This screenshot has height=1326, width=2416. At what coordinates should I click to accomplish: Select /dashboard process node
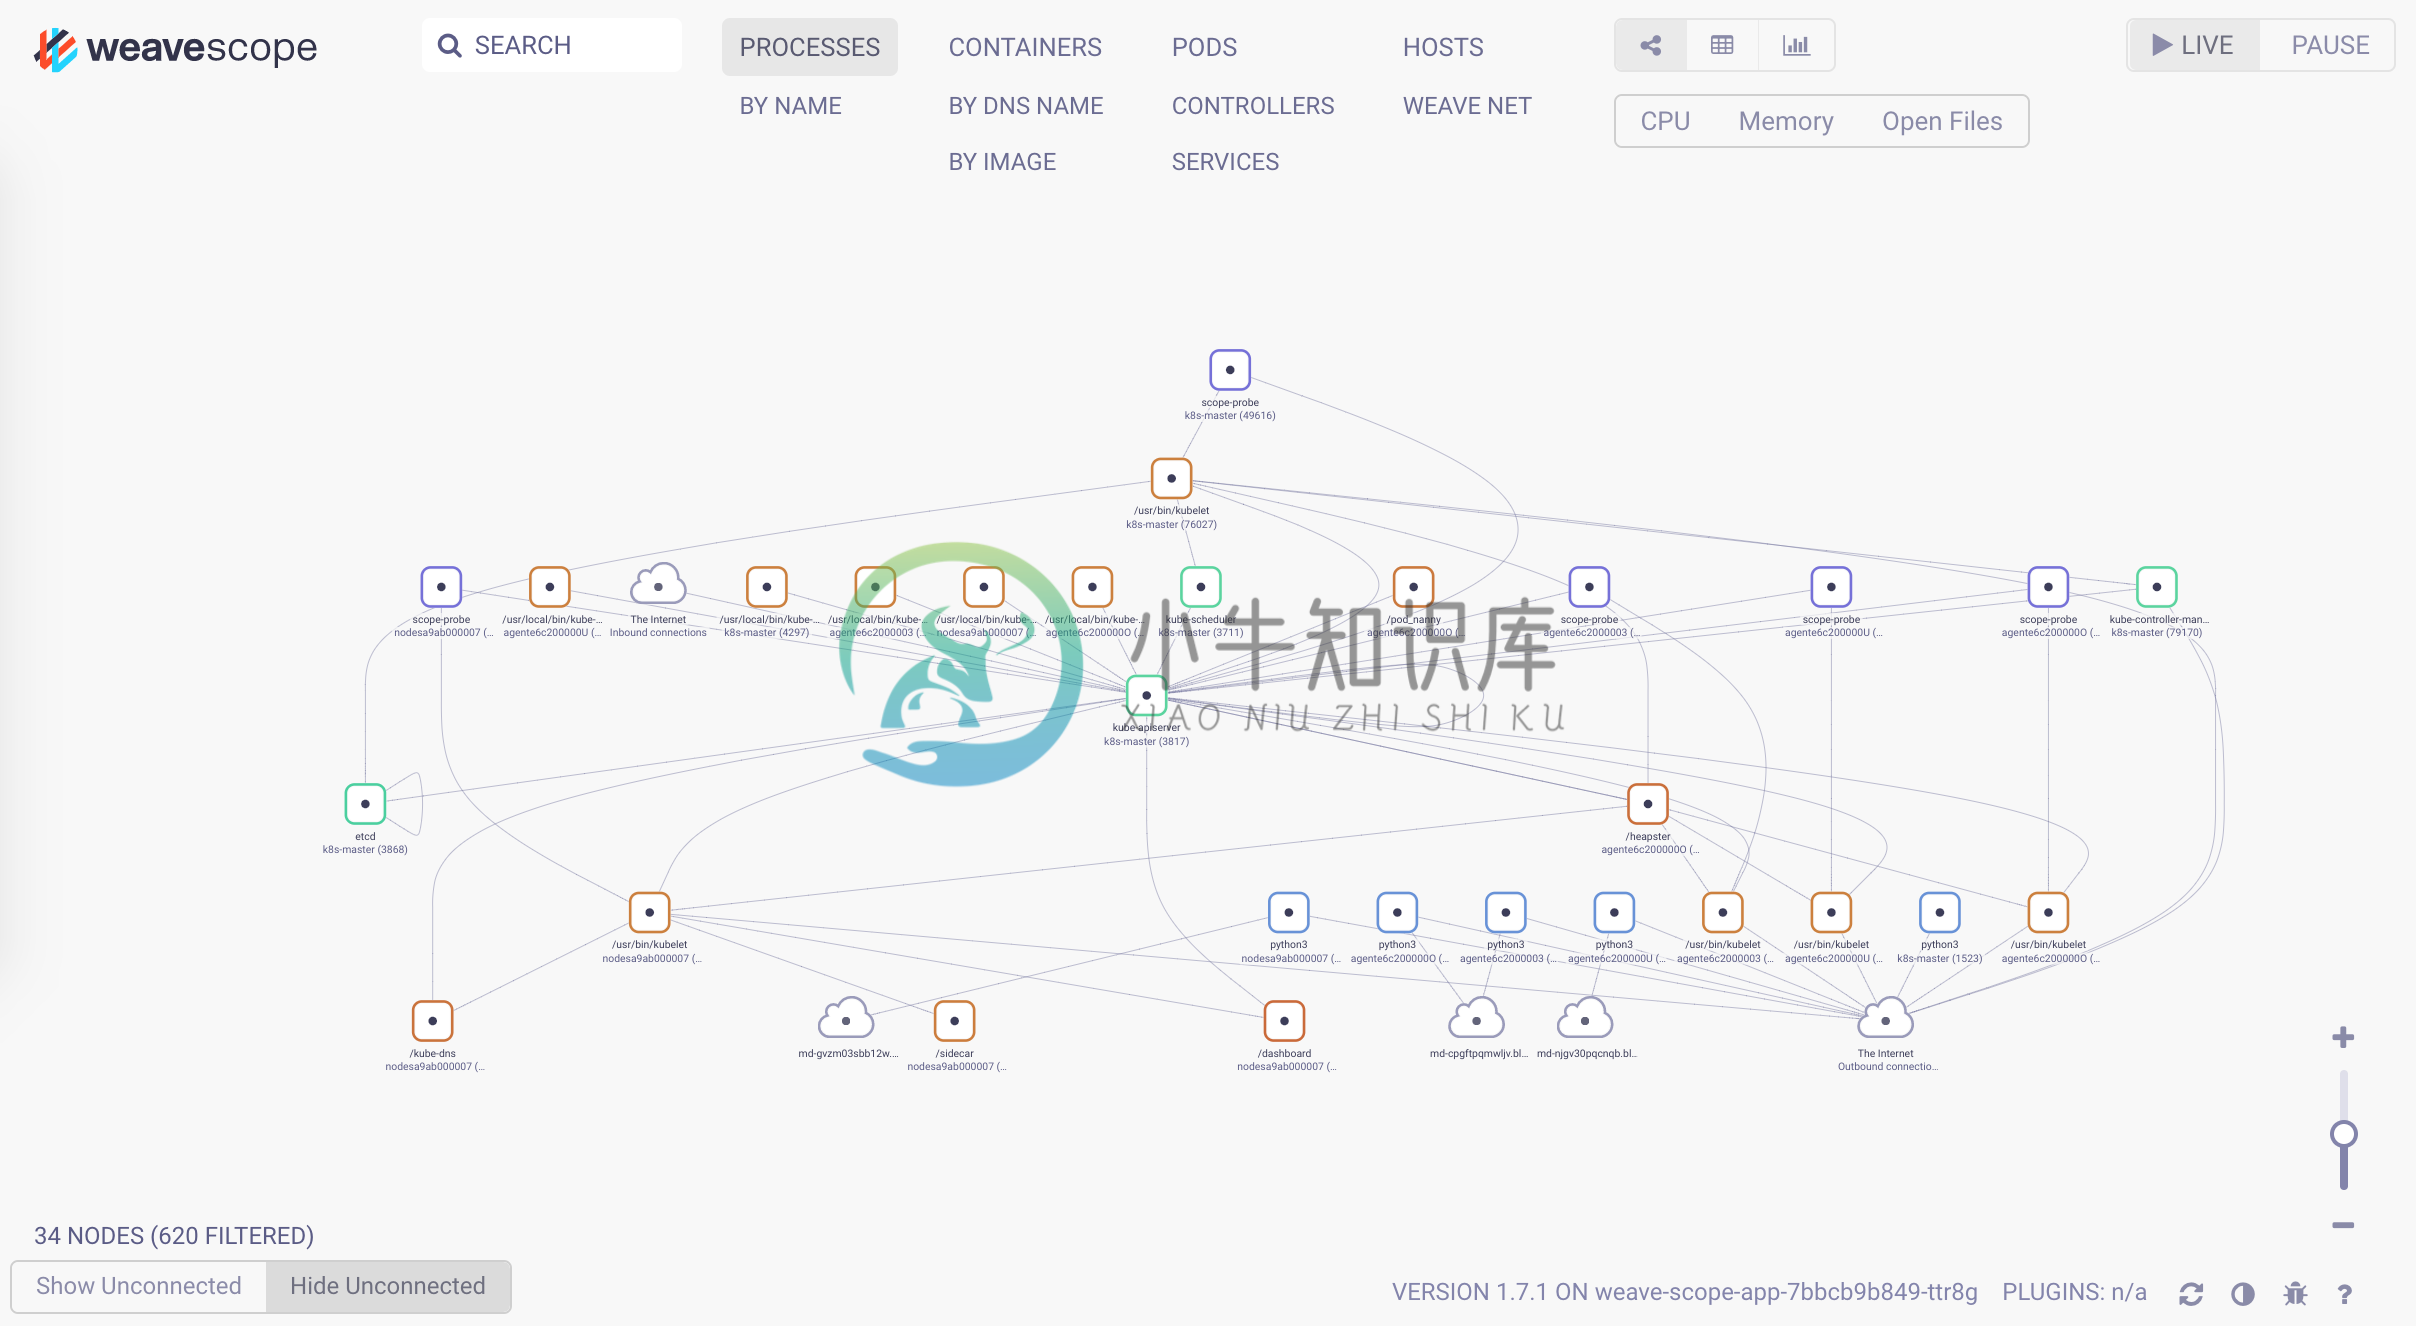[1285, 1020]
